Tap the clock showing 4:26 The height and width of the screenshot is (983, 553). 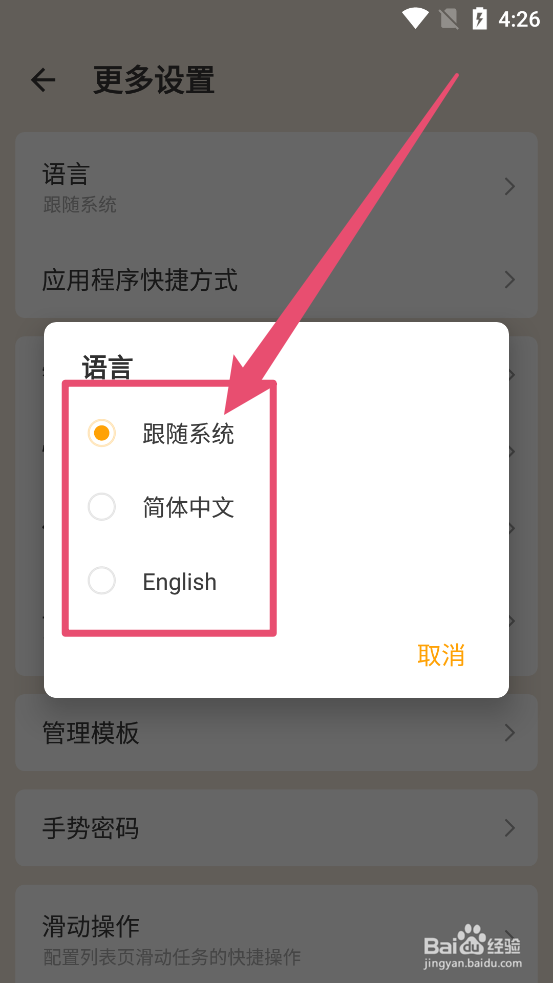[x=519, y=19]
